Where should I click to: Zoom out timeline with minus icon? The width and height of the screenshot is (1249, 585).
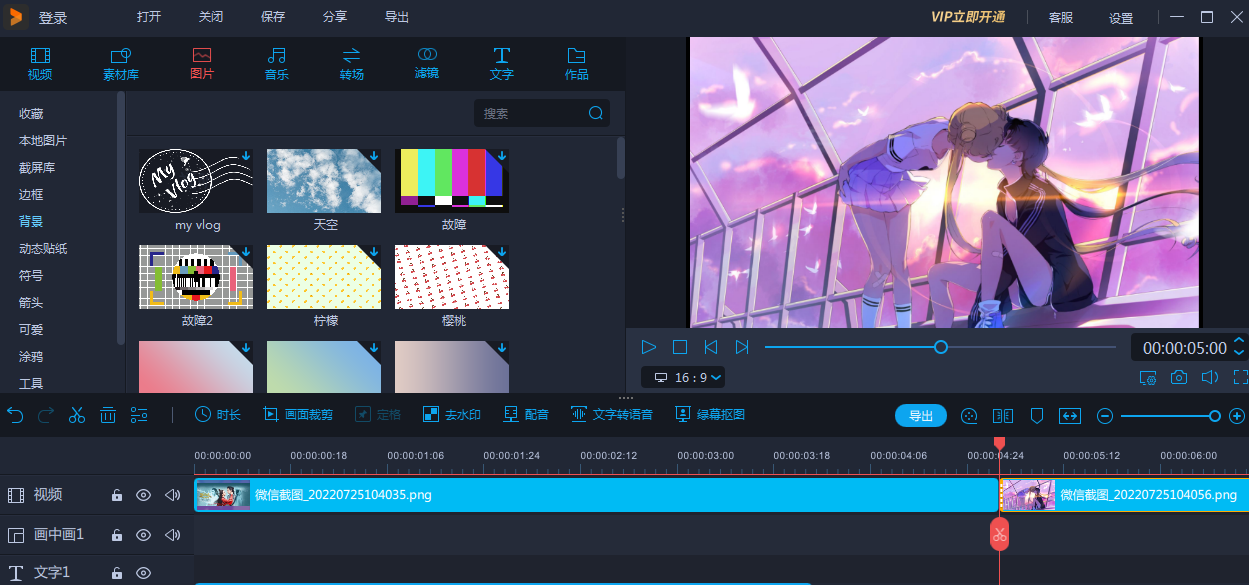1105,416
